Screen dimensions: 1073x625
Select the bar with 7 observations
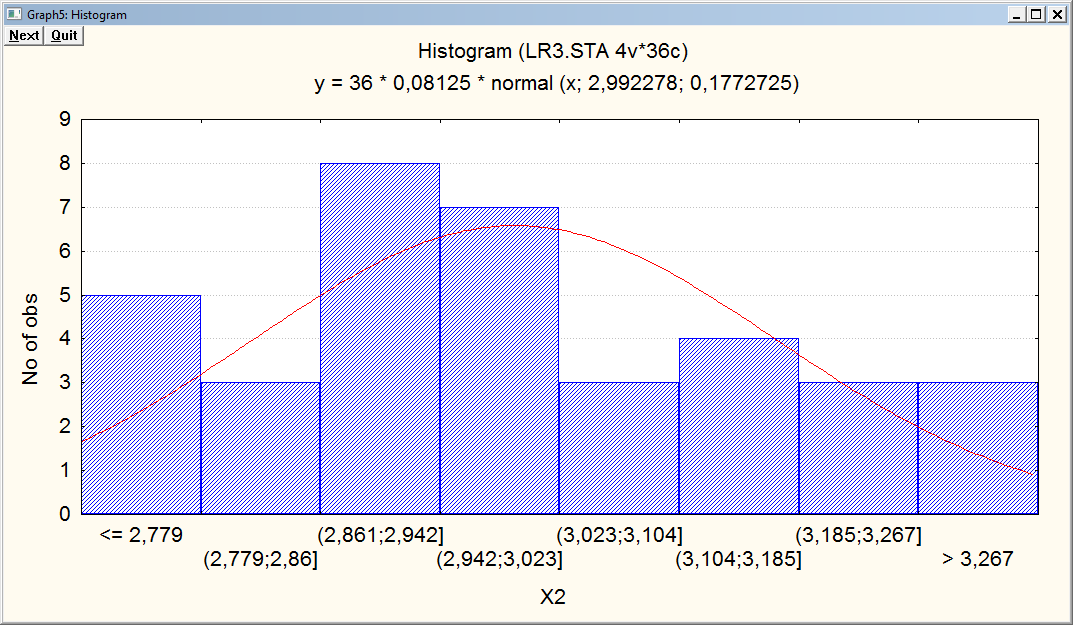(x=500, y=360)
